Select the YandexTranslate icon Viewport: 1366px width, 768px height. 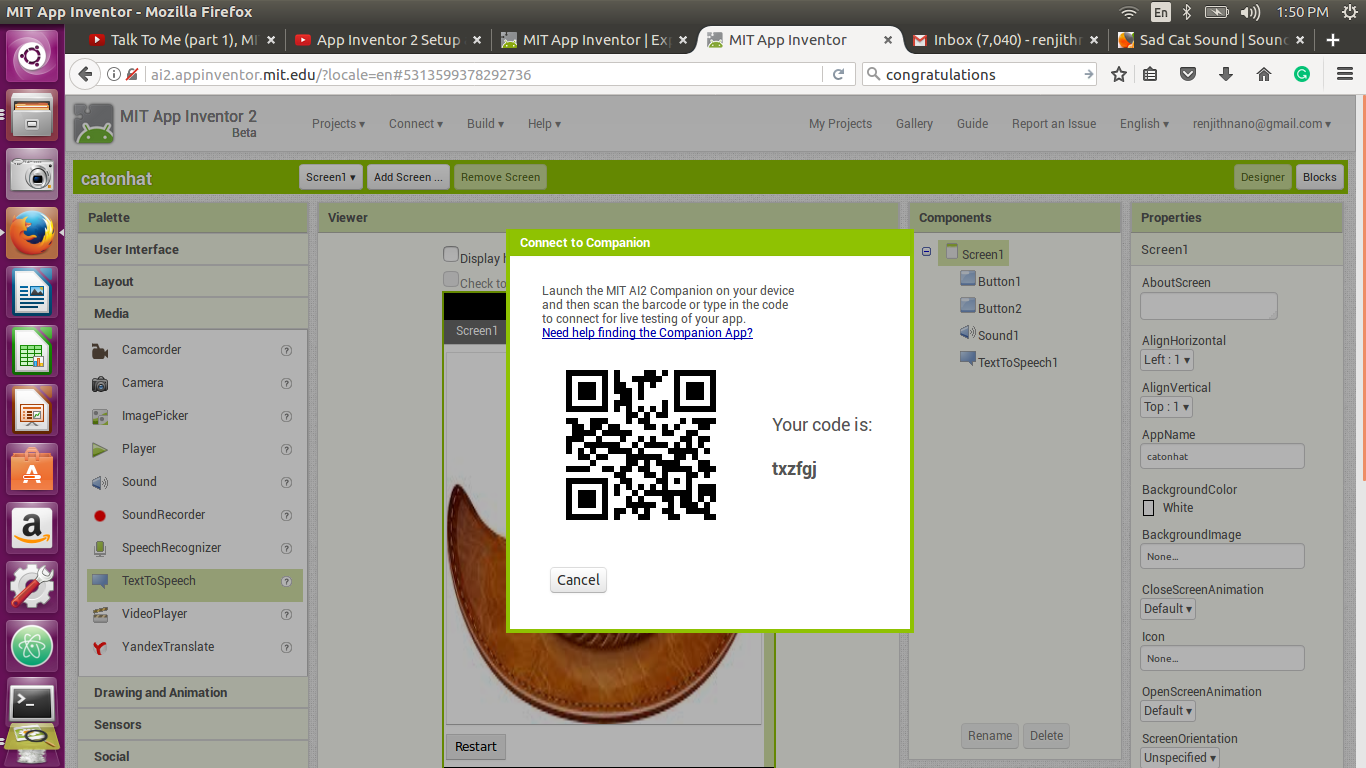point(100,647)
